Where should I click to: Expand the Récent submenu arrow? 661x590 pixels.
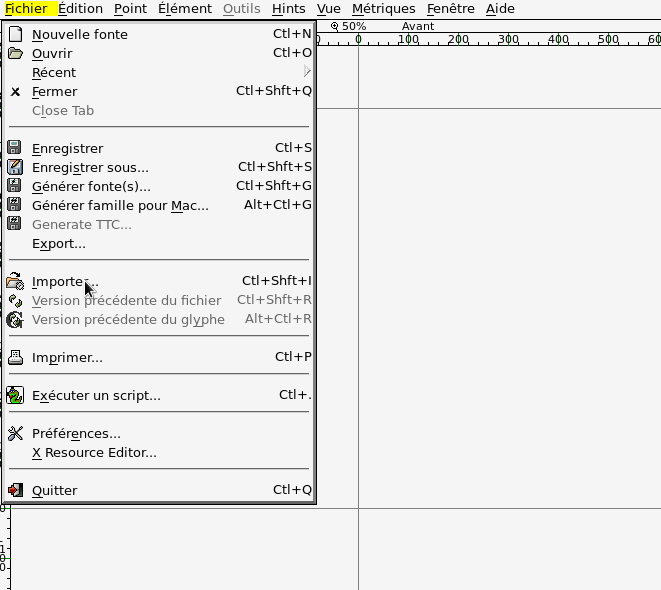click(307, 72)
